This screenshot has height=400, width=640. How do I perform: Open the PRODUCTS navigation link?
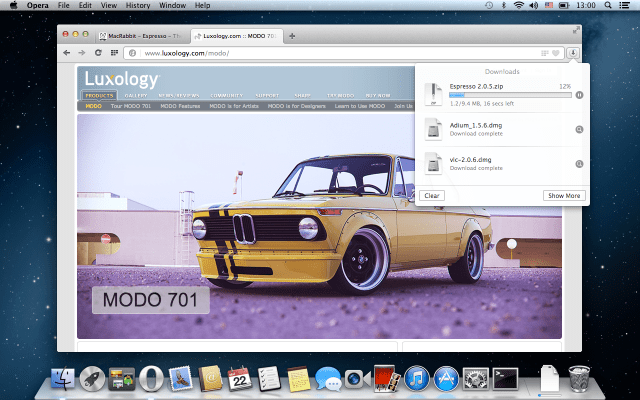point(100,95)
